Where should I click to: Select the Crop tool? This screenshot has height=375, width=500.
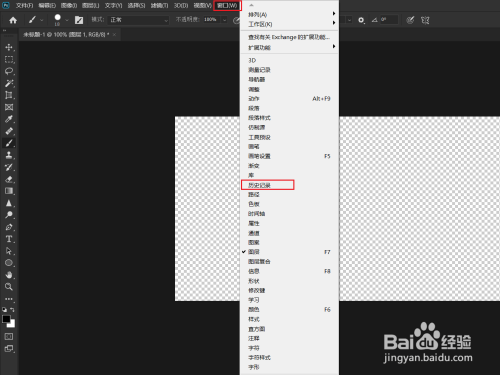click(9, 95)
